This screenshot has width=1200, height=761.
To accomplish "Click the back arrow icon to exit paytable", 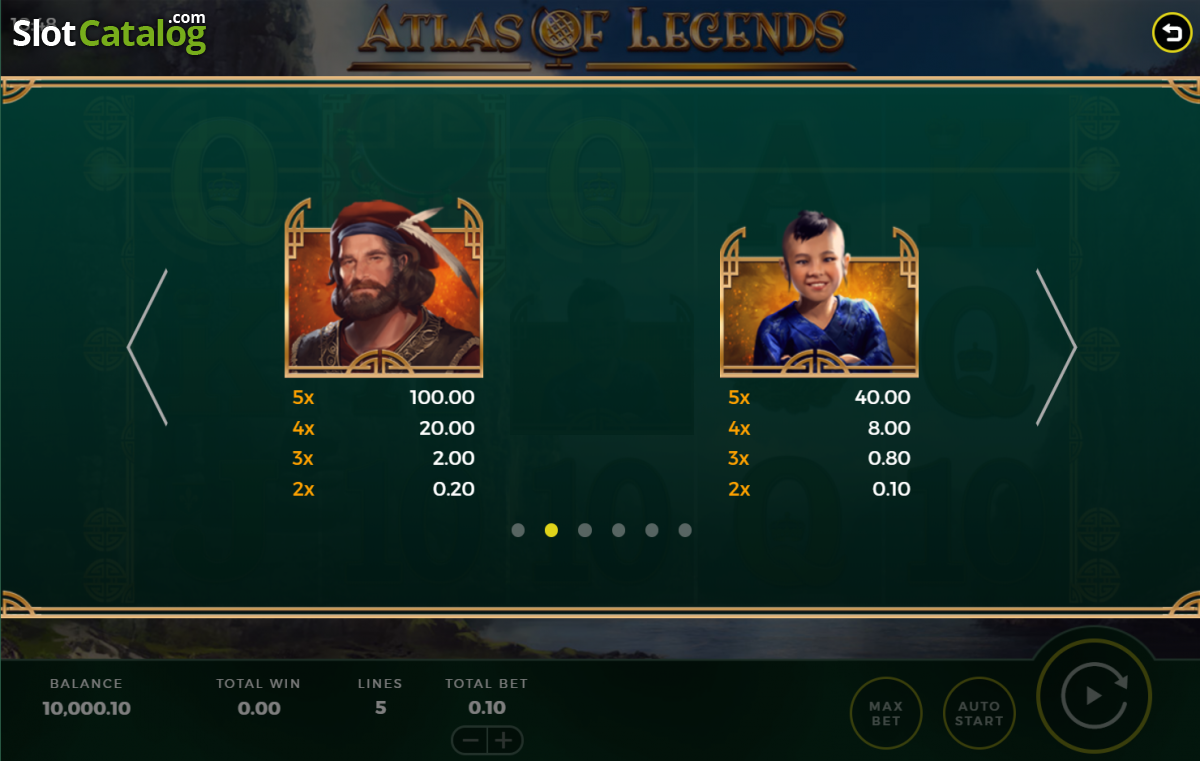I will pyautogui.click(x=1171, y=33).
